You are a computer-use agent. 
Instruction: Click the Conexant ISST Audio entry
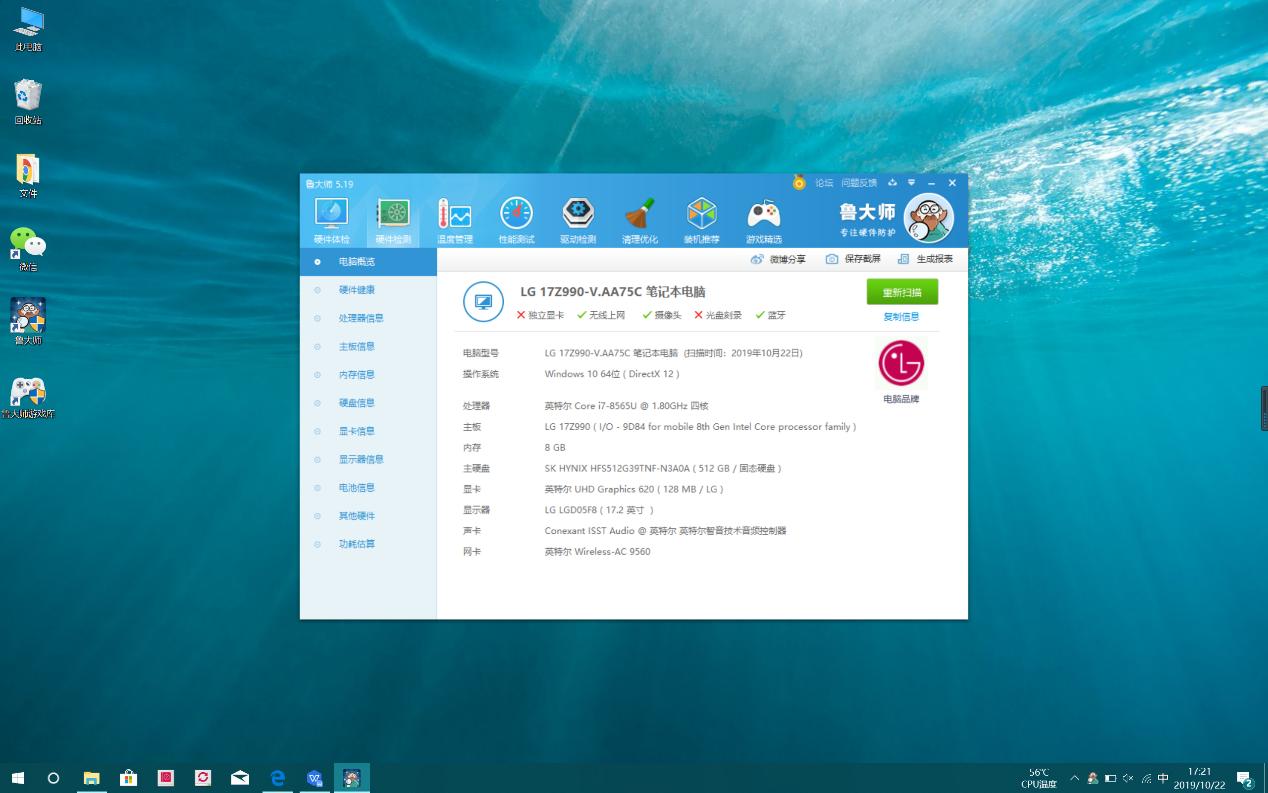665,531
